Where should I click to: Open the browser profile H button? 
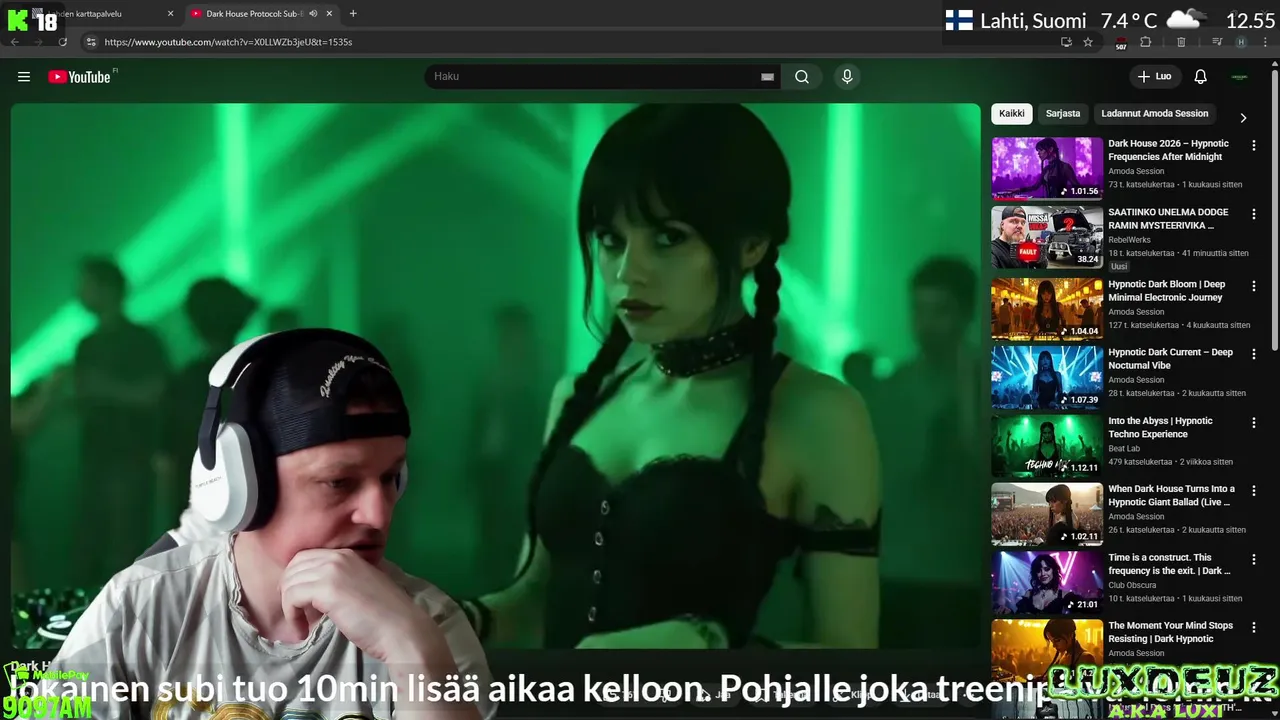(x=1241, y=42)
